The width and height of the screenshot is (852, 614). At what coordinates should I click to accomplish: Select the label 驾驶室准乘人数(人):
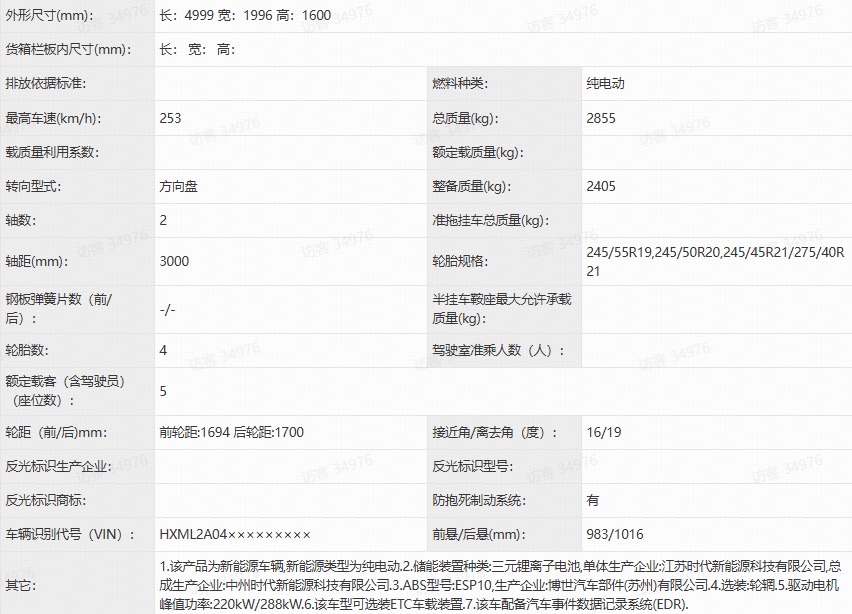coord(498,350)
